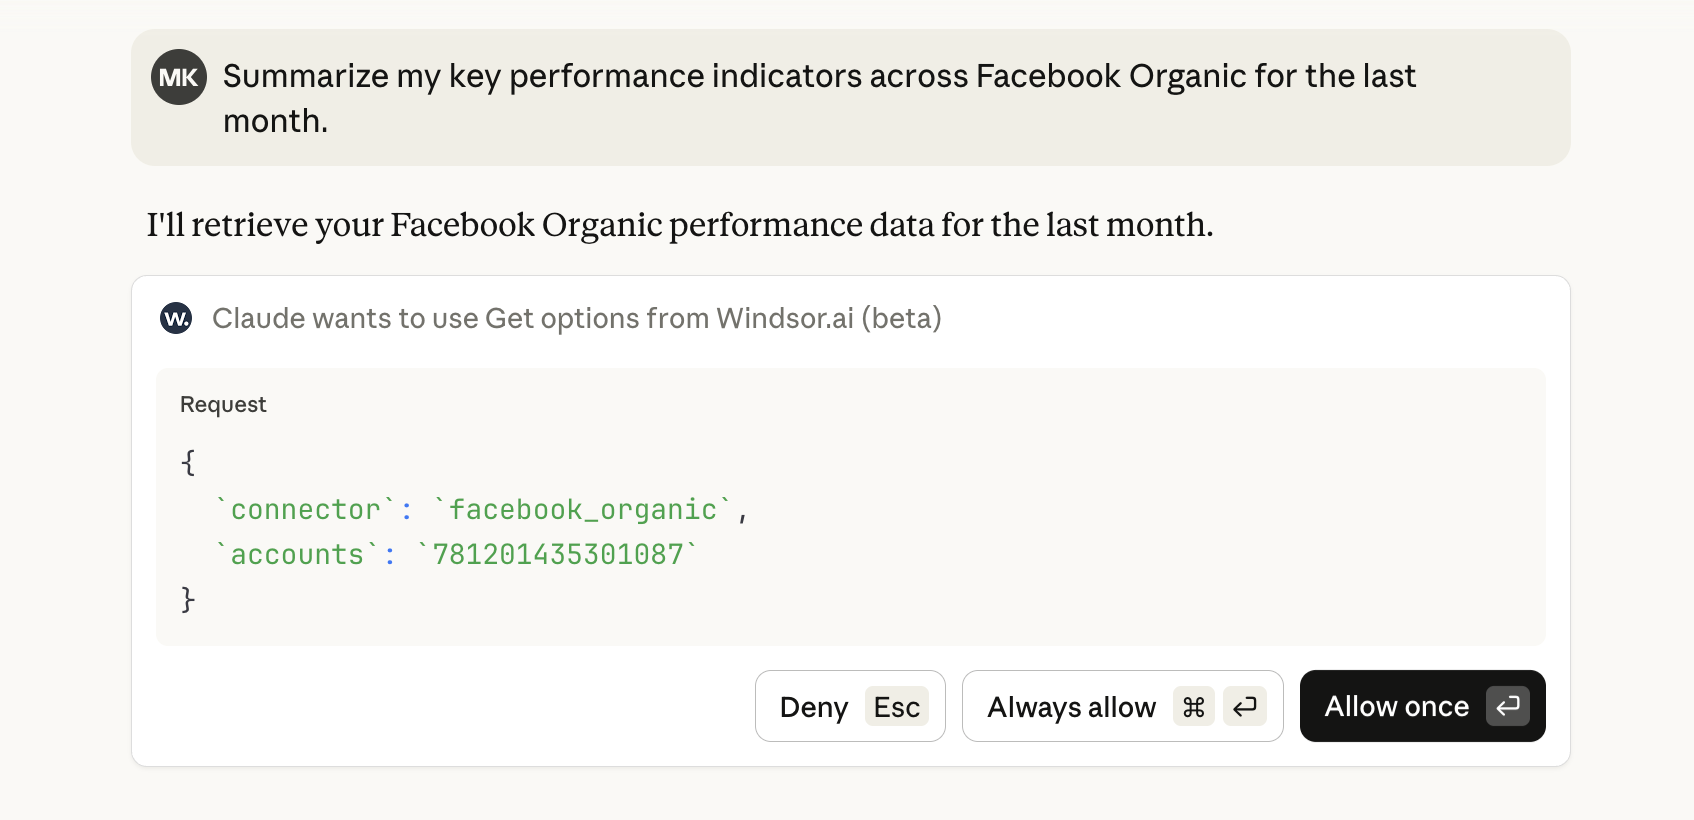Click the closing curly brace of the request
The image size is (1694, 820).
[188, 599]
